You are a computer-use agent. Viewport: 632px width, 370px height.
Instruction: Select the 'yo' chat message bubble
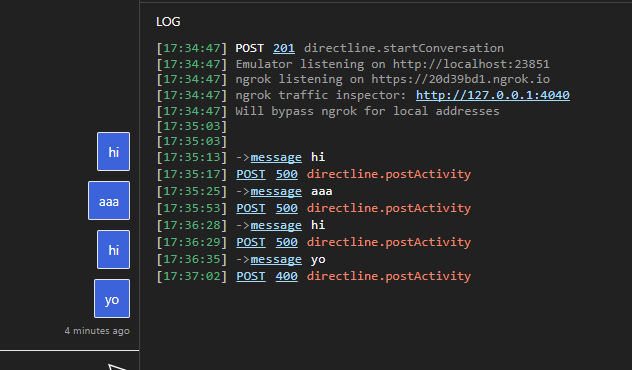112,299
